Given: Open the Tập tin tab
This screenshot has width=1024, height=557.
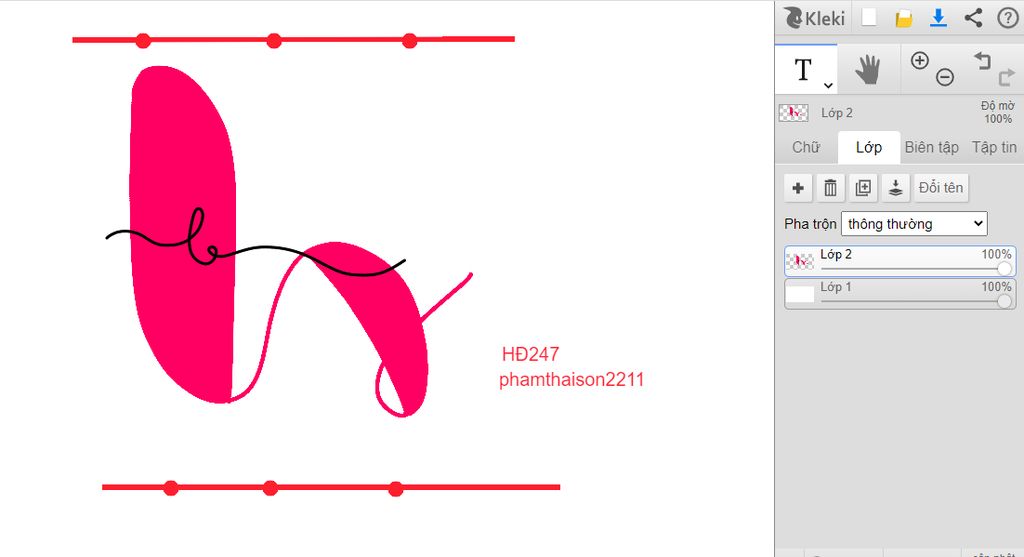Looking at the screenshot, I should point(993,148).
